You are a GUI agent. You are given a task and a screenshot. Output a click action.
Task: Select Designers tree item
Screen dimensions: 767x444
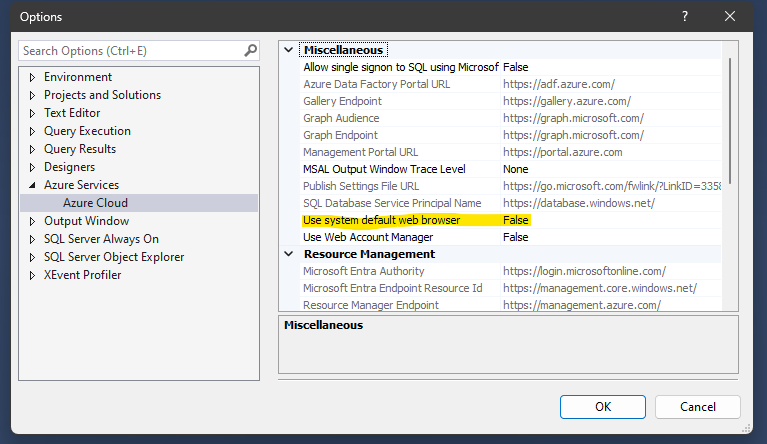pos(69,167)
